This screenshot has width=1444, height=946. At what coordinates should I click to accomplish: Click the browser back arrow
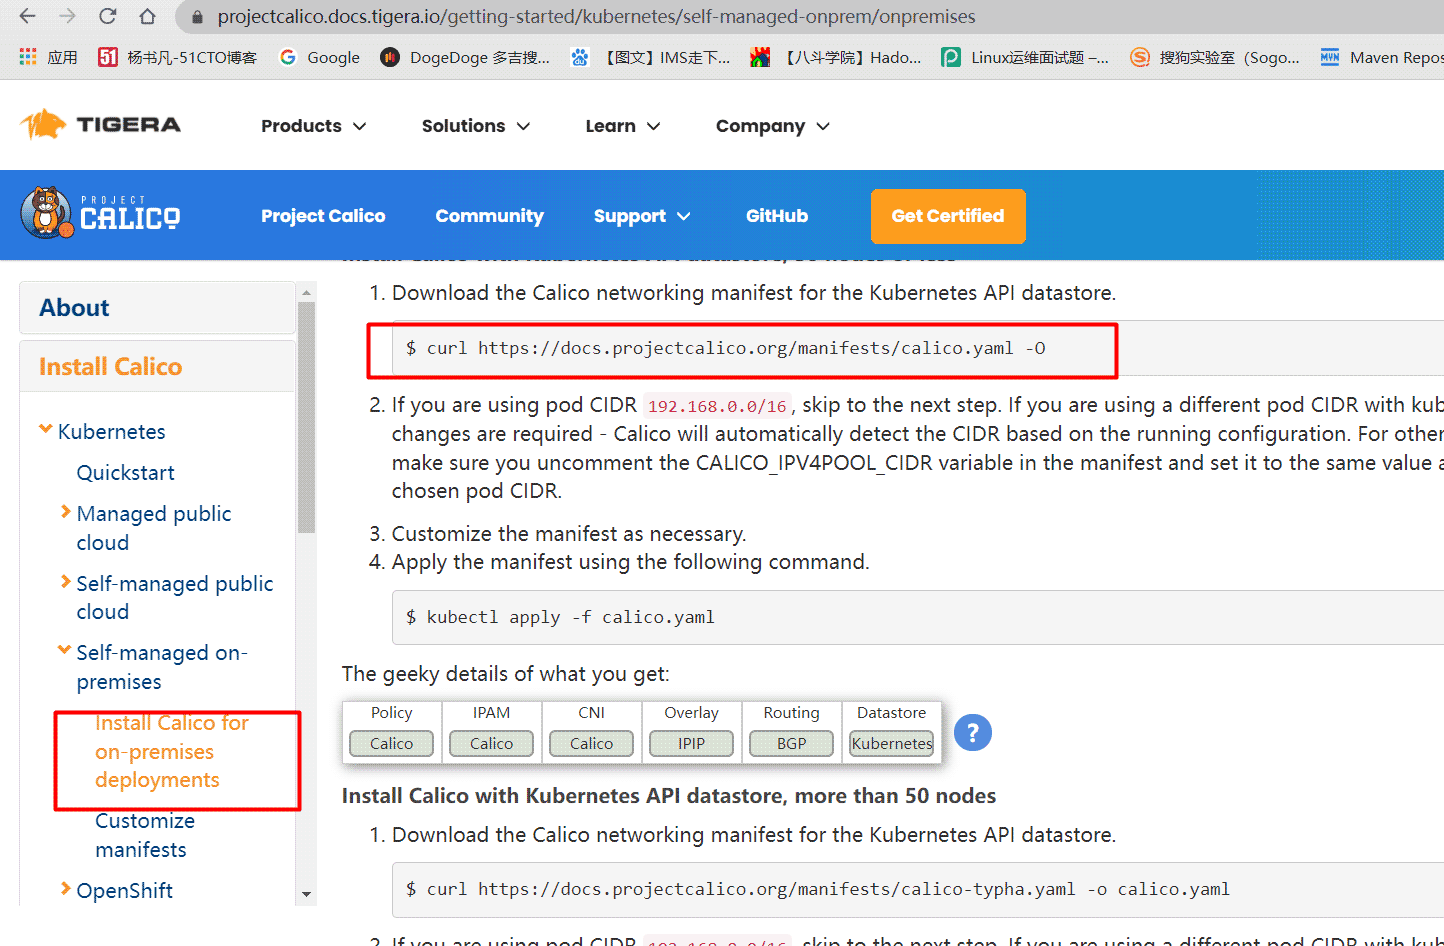click(27, 16)
